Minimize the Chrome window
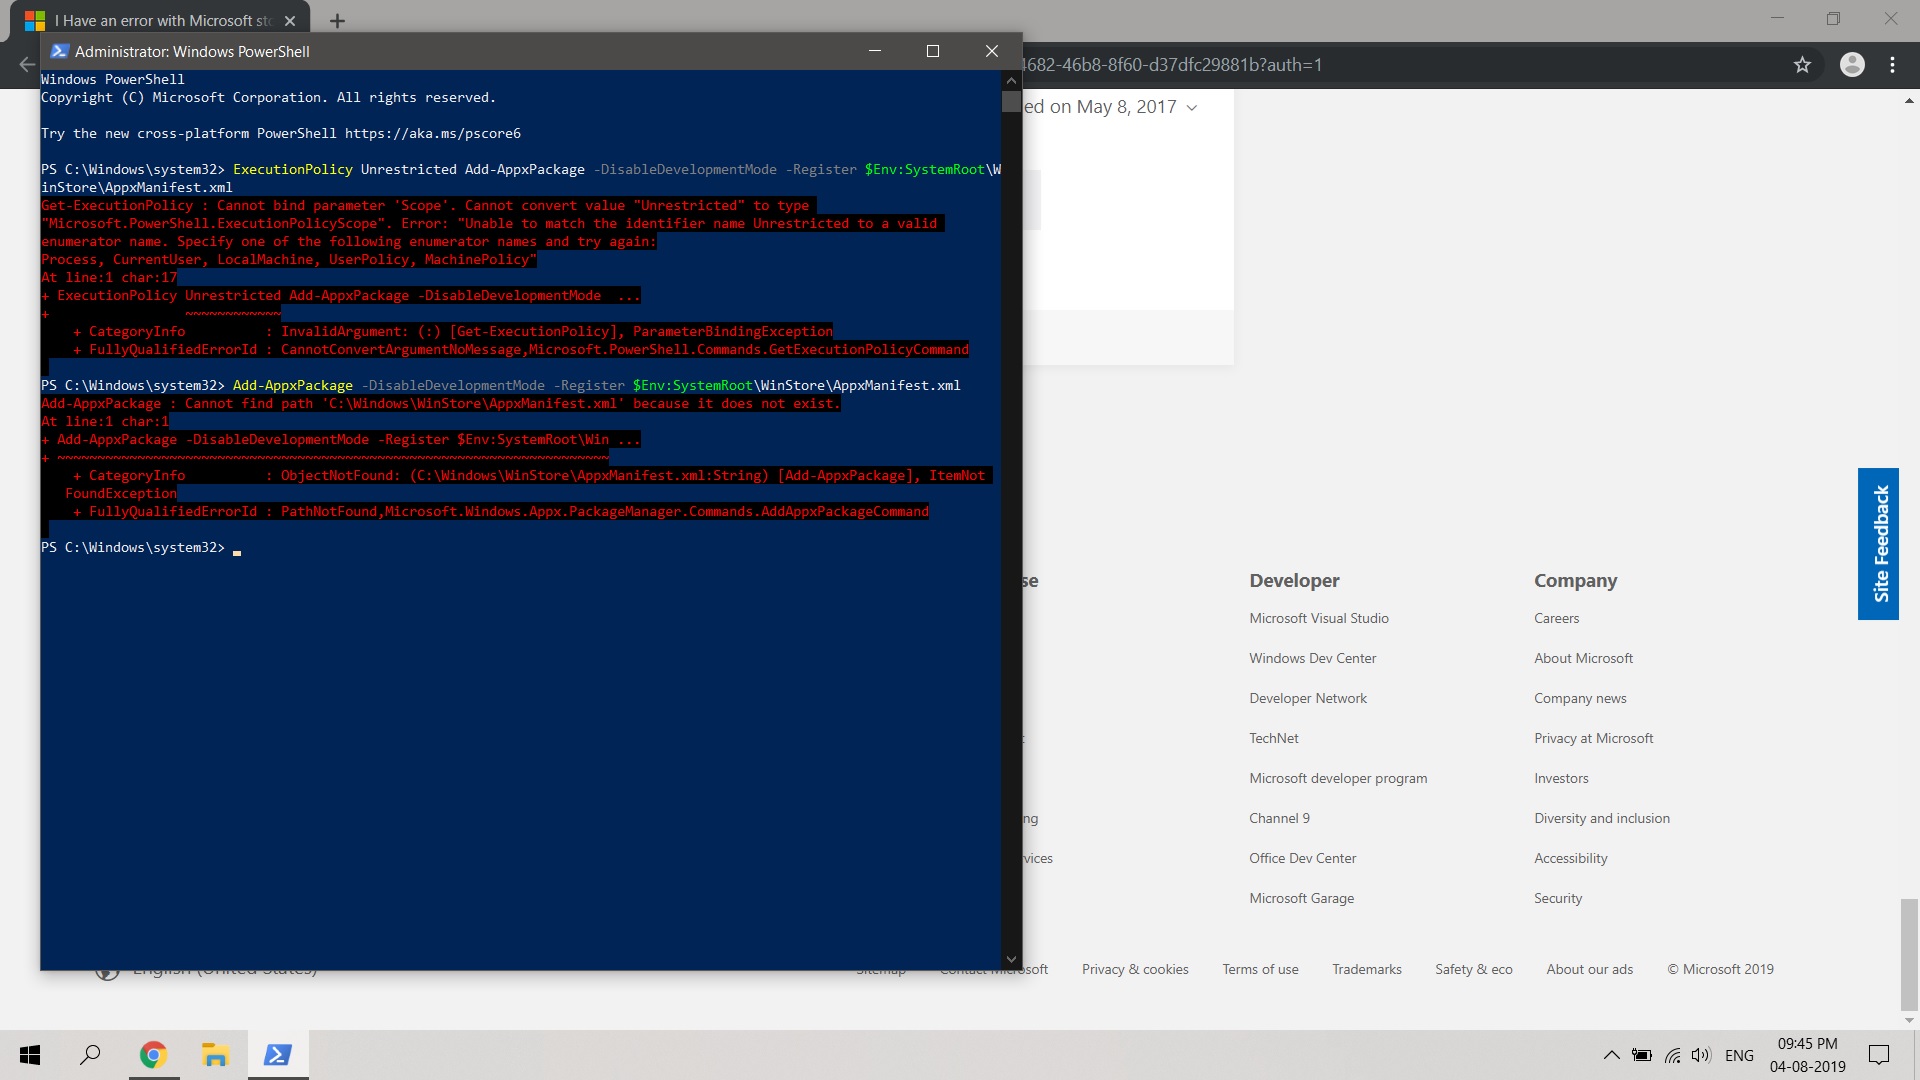 [x=1777, y=18]
